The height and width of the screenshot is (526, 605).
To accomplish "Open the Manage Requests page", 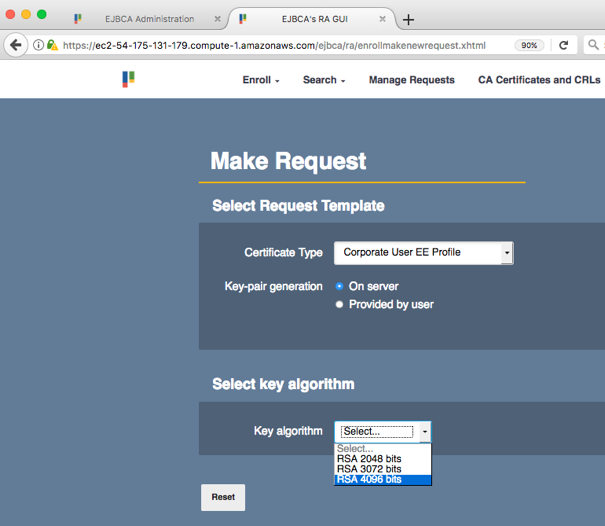I will pos(411,80).
